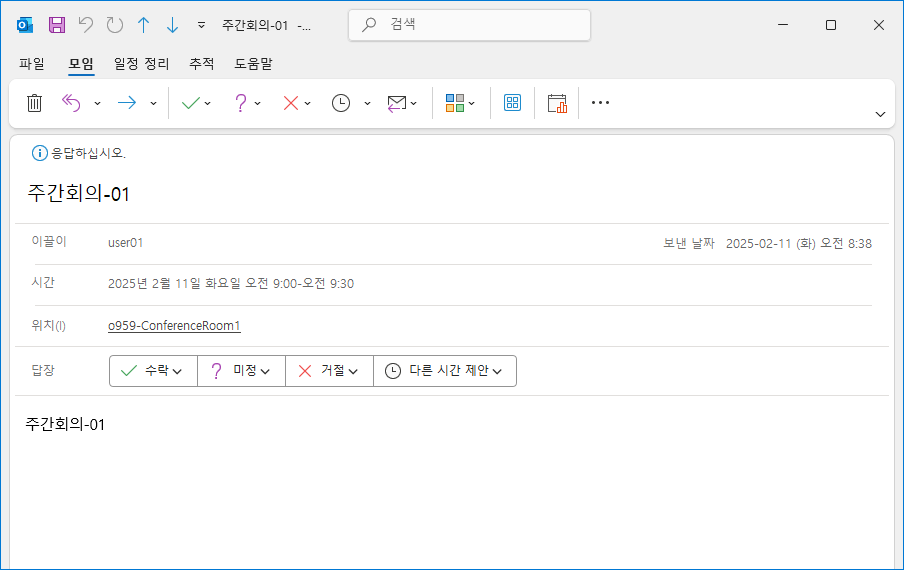Click 다른 시간 제안 propose new time button

pos(445,371)
